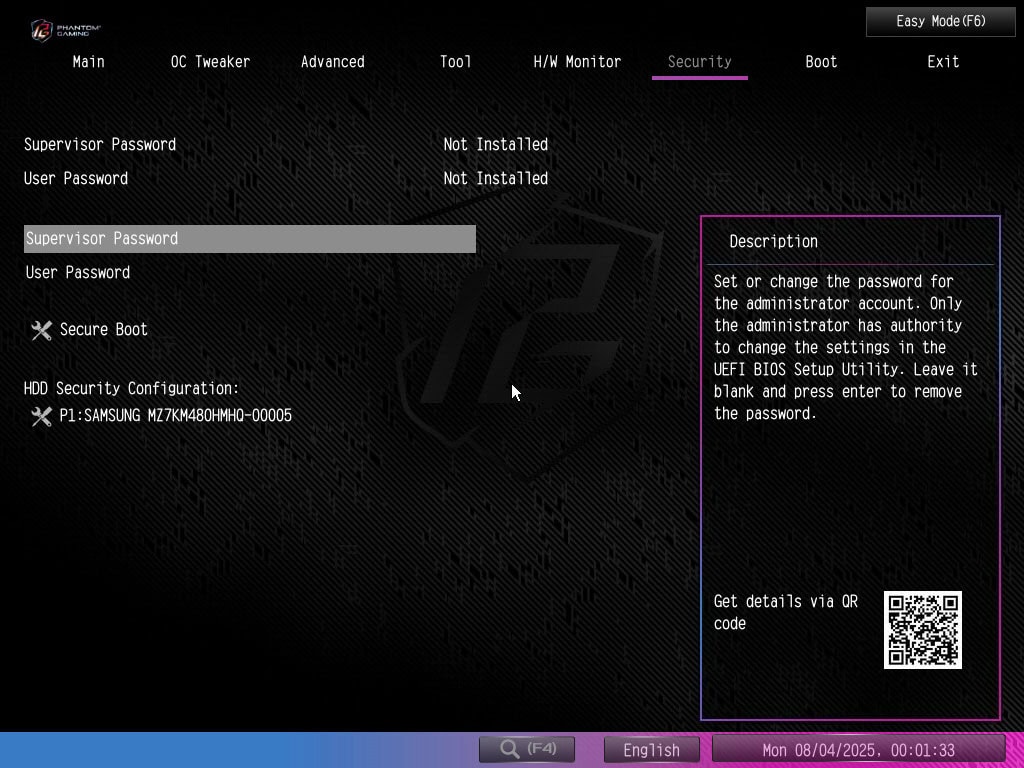Click the Phantom Gaming logo
Screen dimensions: 1024x768
pyautogui.click(x=66, y=30)
